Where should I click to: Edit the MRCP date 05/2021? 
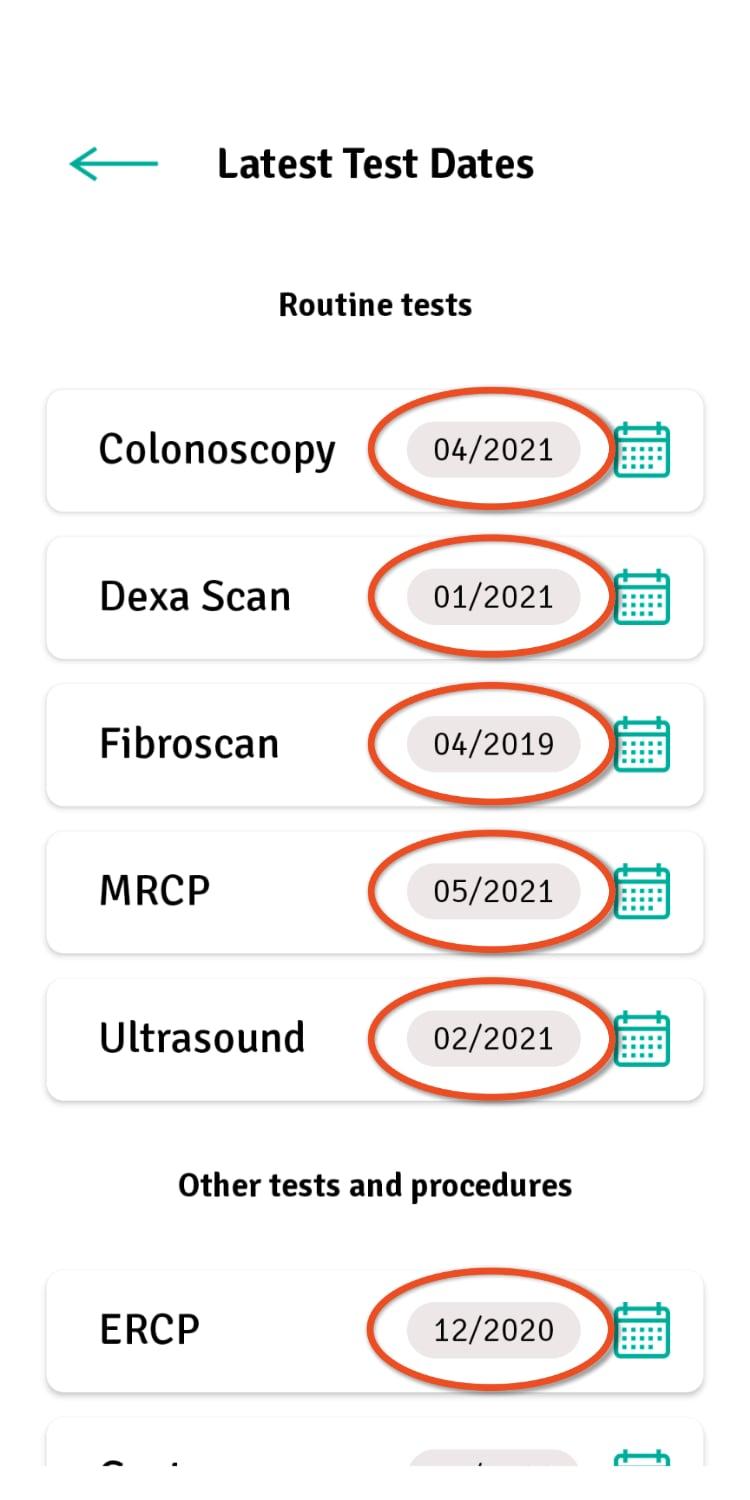pos(493,891)
